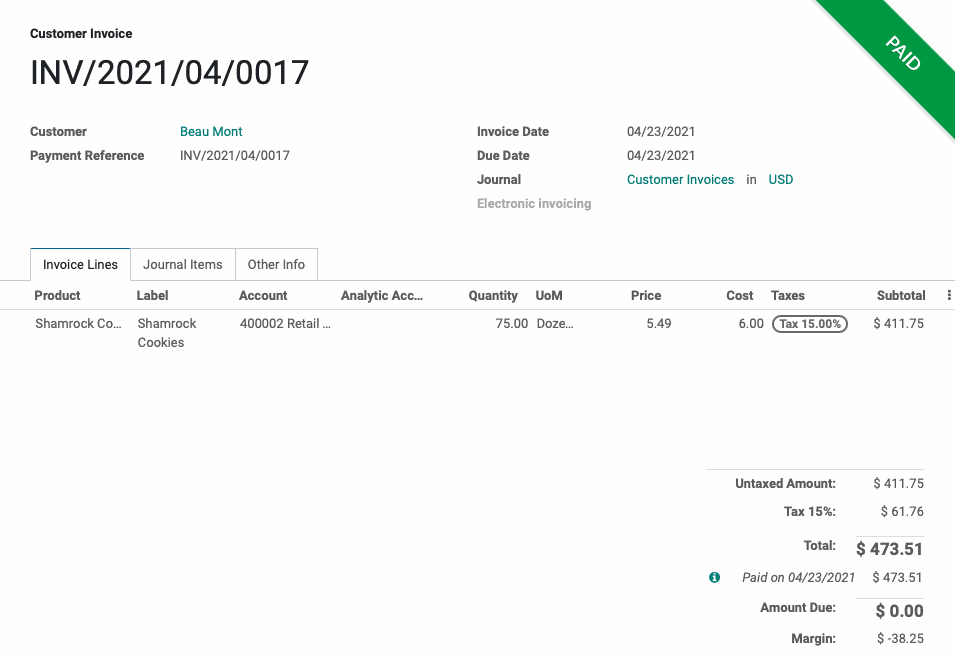Sort by the Analytic Acc... column header

tap(382, 295)
